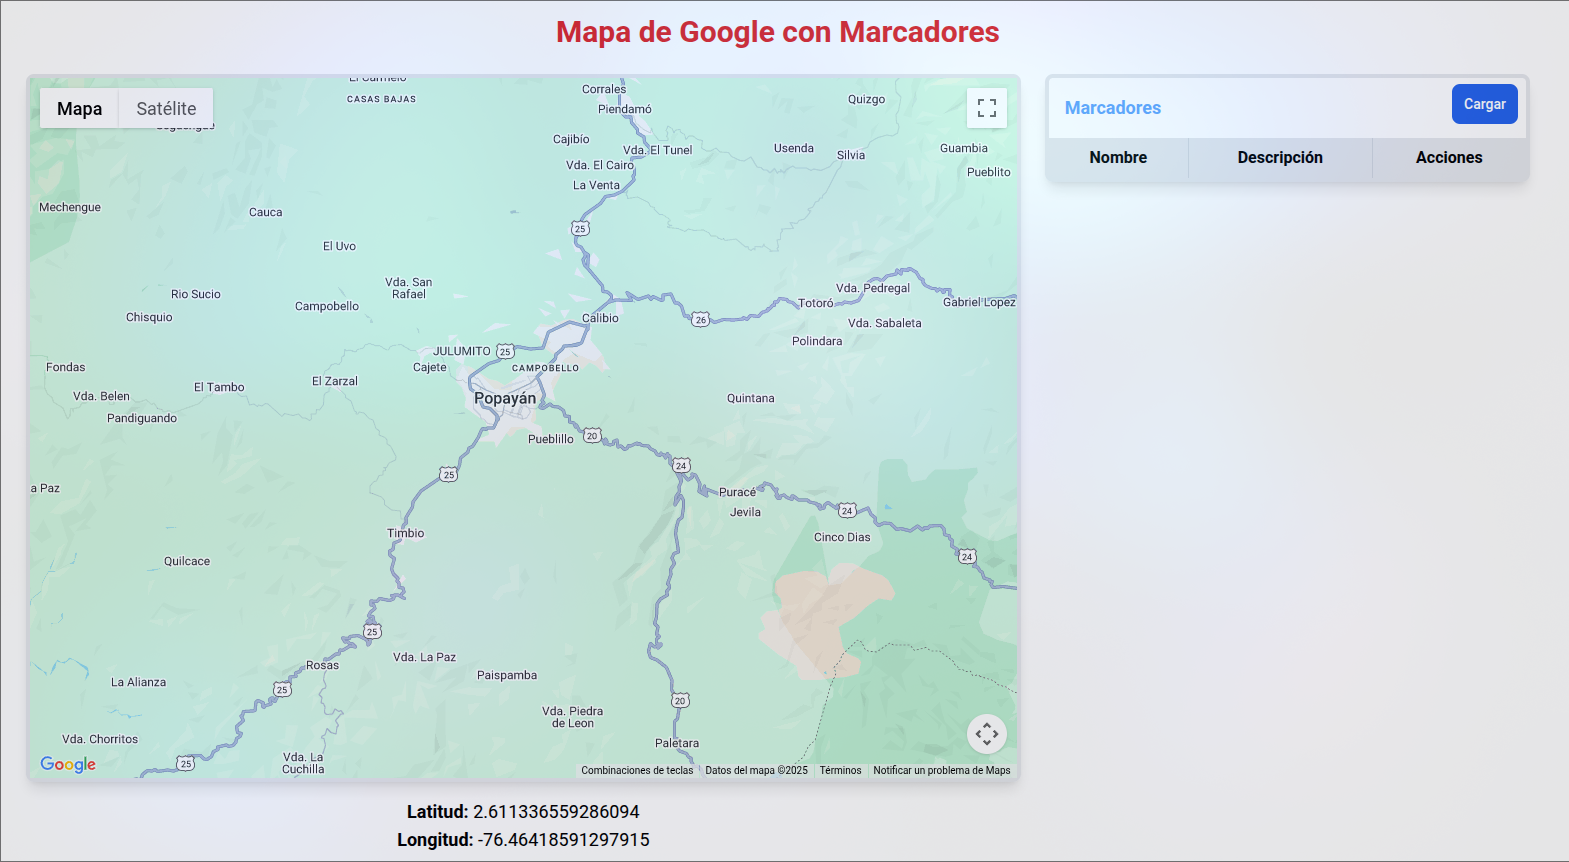This screenshot has height=862, width=1569.
Task: Click Popayán city label on map
Action: (505, 398)
